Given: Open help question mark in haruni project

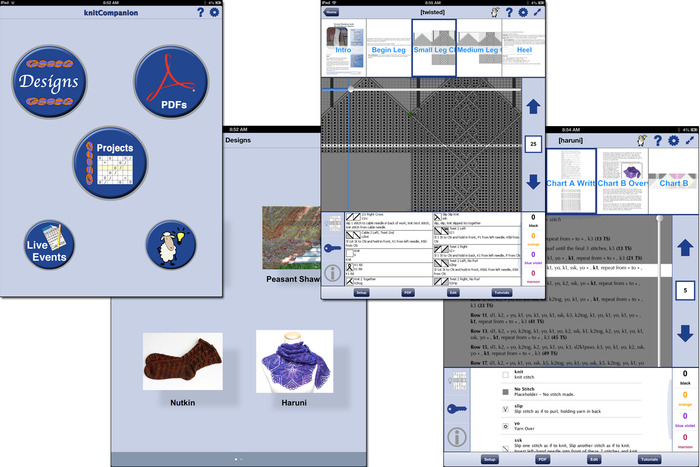Looking at the screenshot, I should (658, 141).
